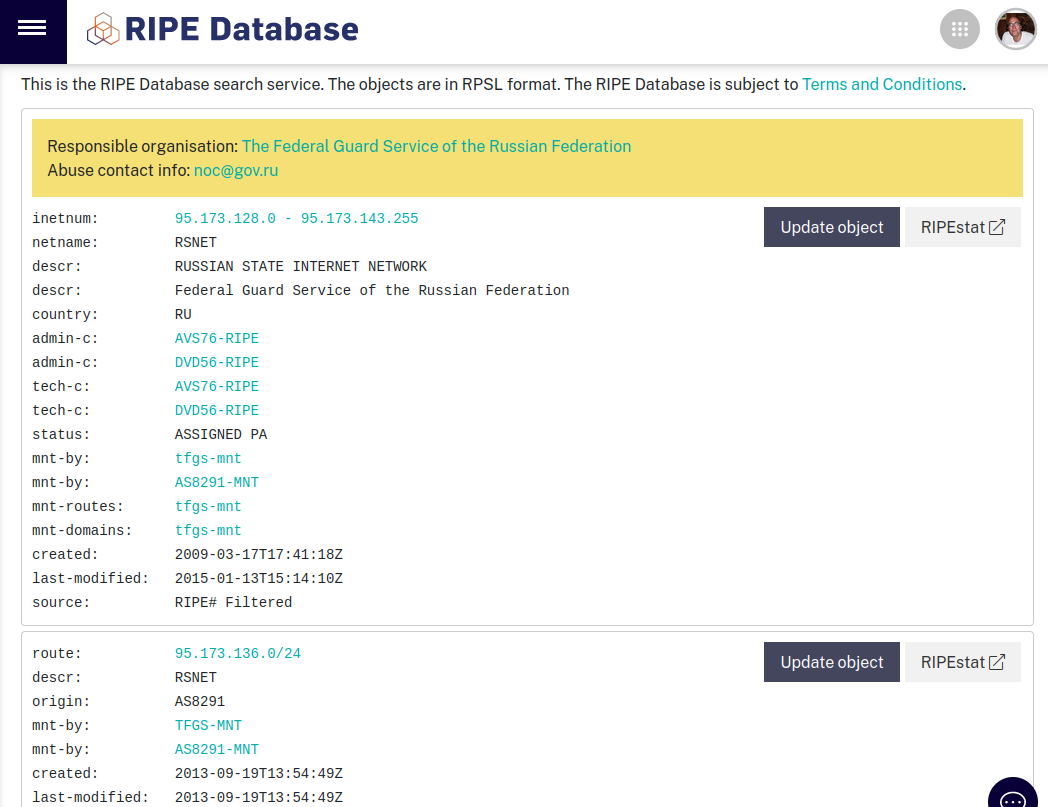Open first admin-c AVS76-RIPE link

(217, 338)
